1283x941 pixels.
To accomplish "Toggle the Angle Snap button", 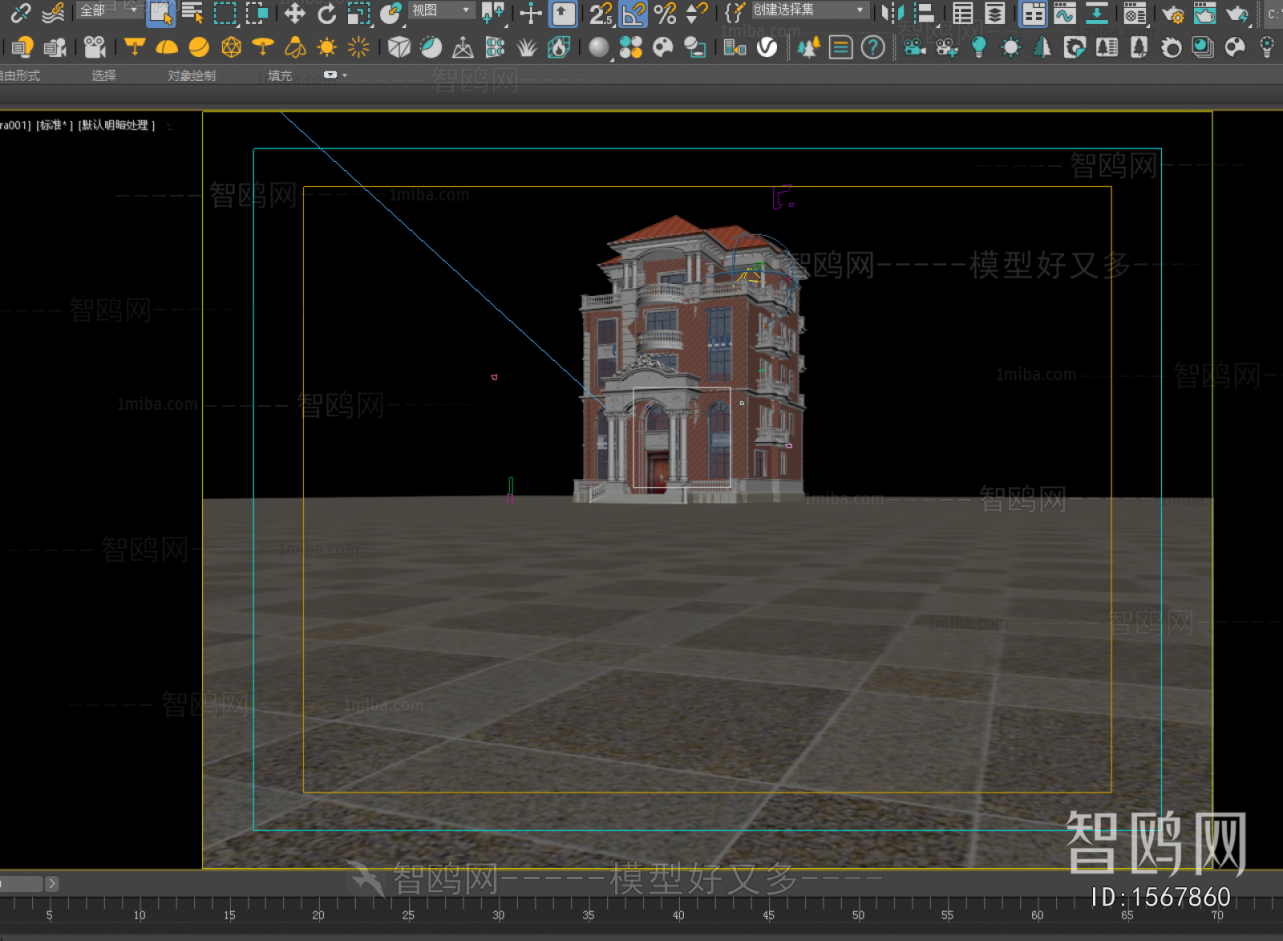I will tap(633, 12).
